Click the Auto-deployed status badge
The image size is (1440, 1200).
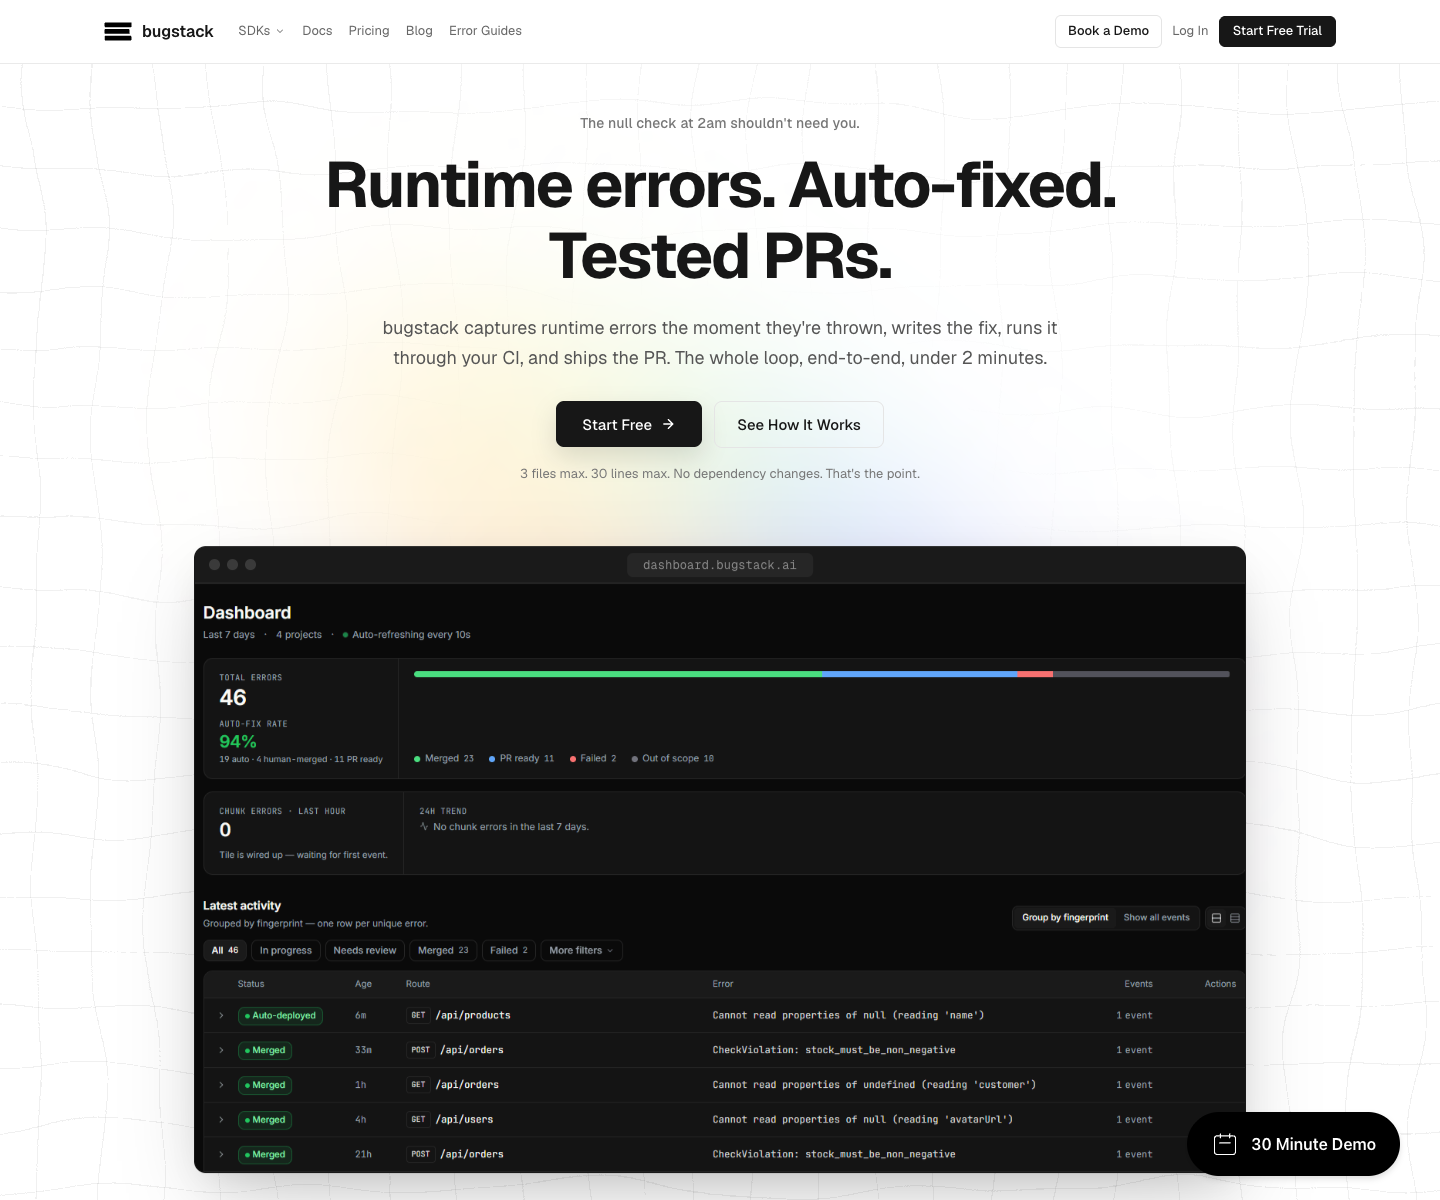pos(280,1016)
